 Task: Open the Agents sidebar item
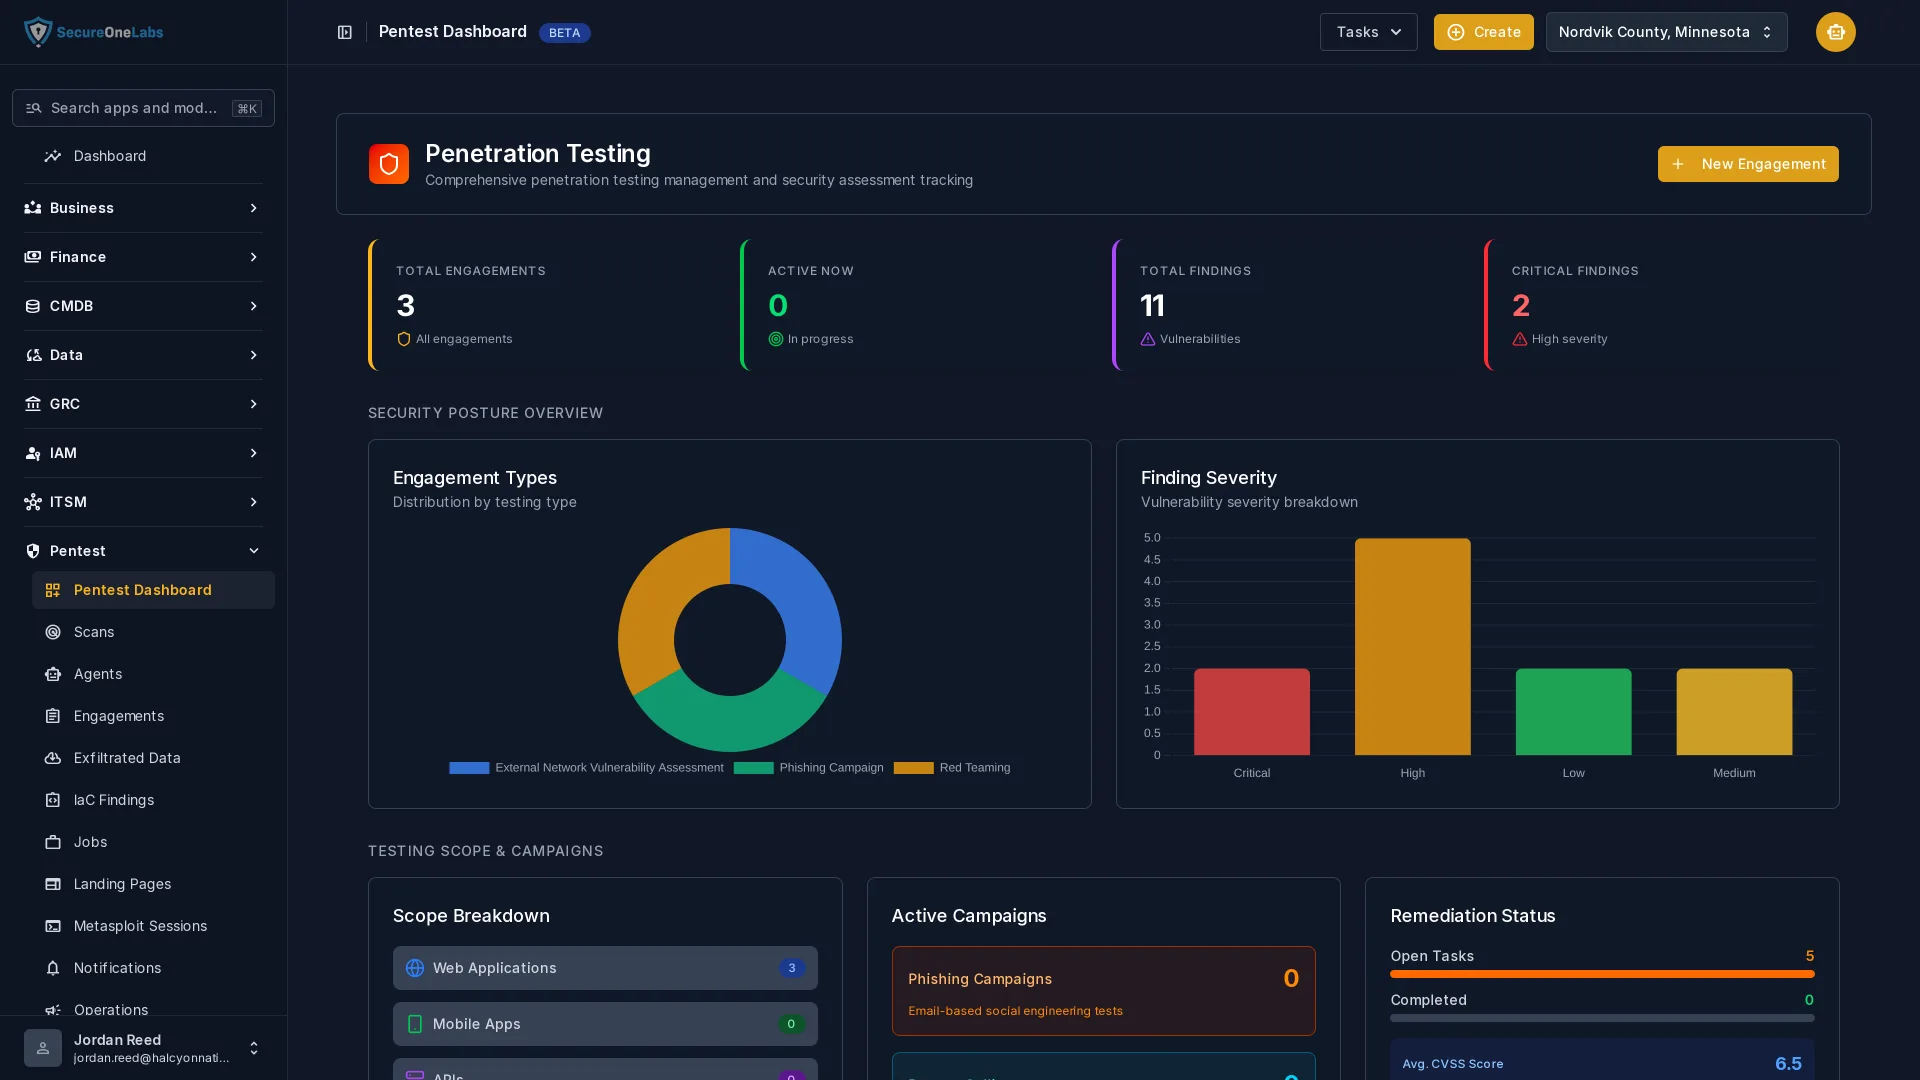pyautogui.click(x=153, y=674)
